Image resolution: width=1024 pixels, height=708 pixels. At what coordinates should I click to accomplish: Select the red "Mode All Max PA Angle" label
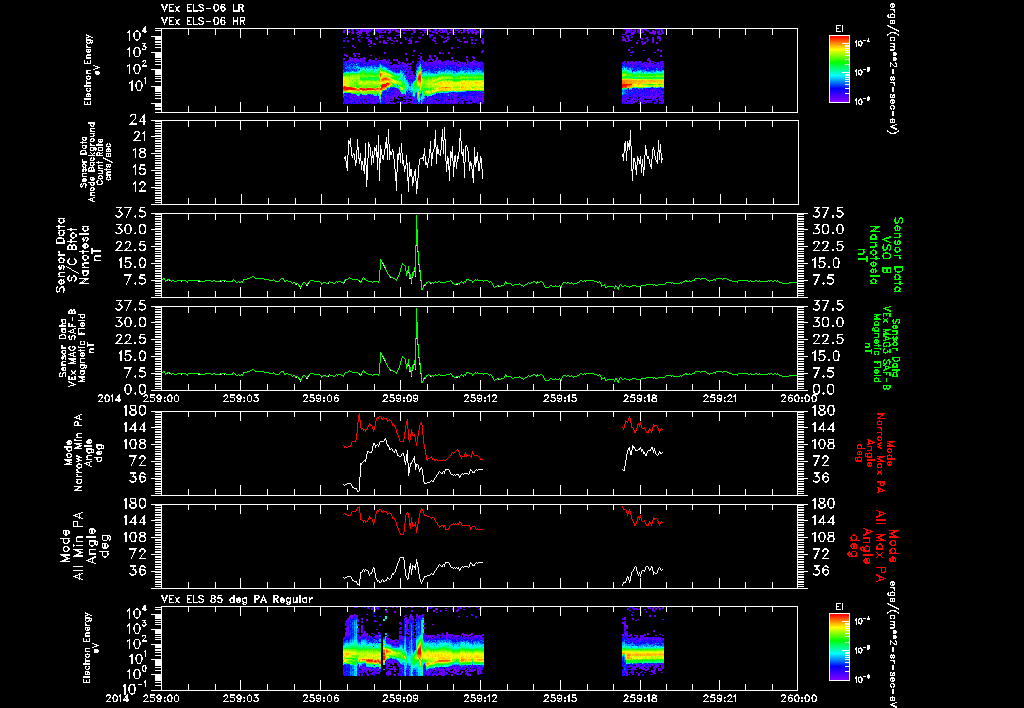click(x=874, y=545)
